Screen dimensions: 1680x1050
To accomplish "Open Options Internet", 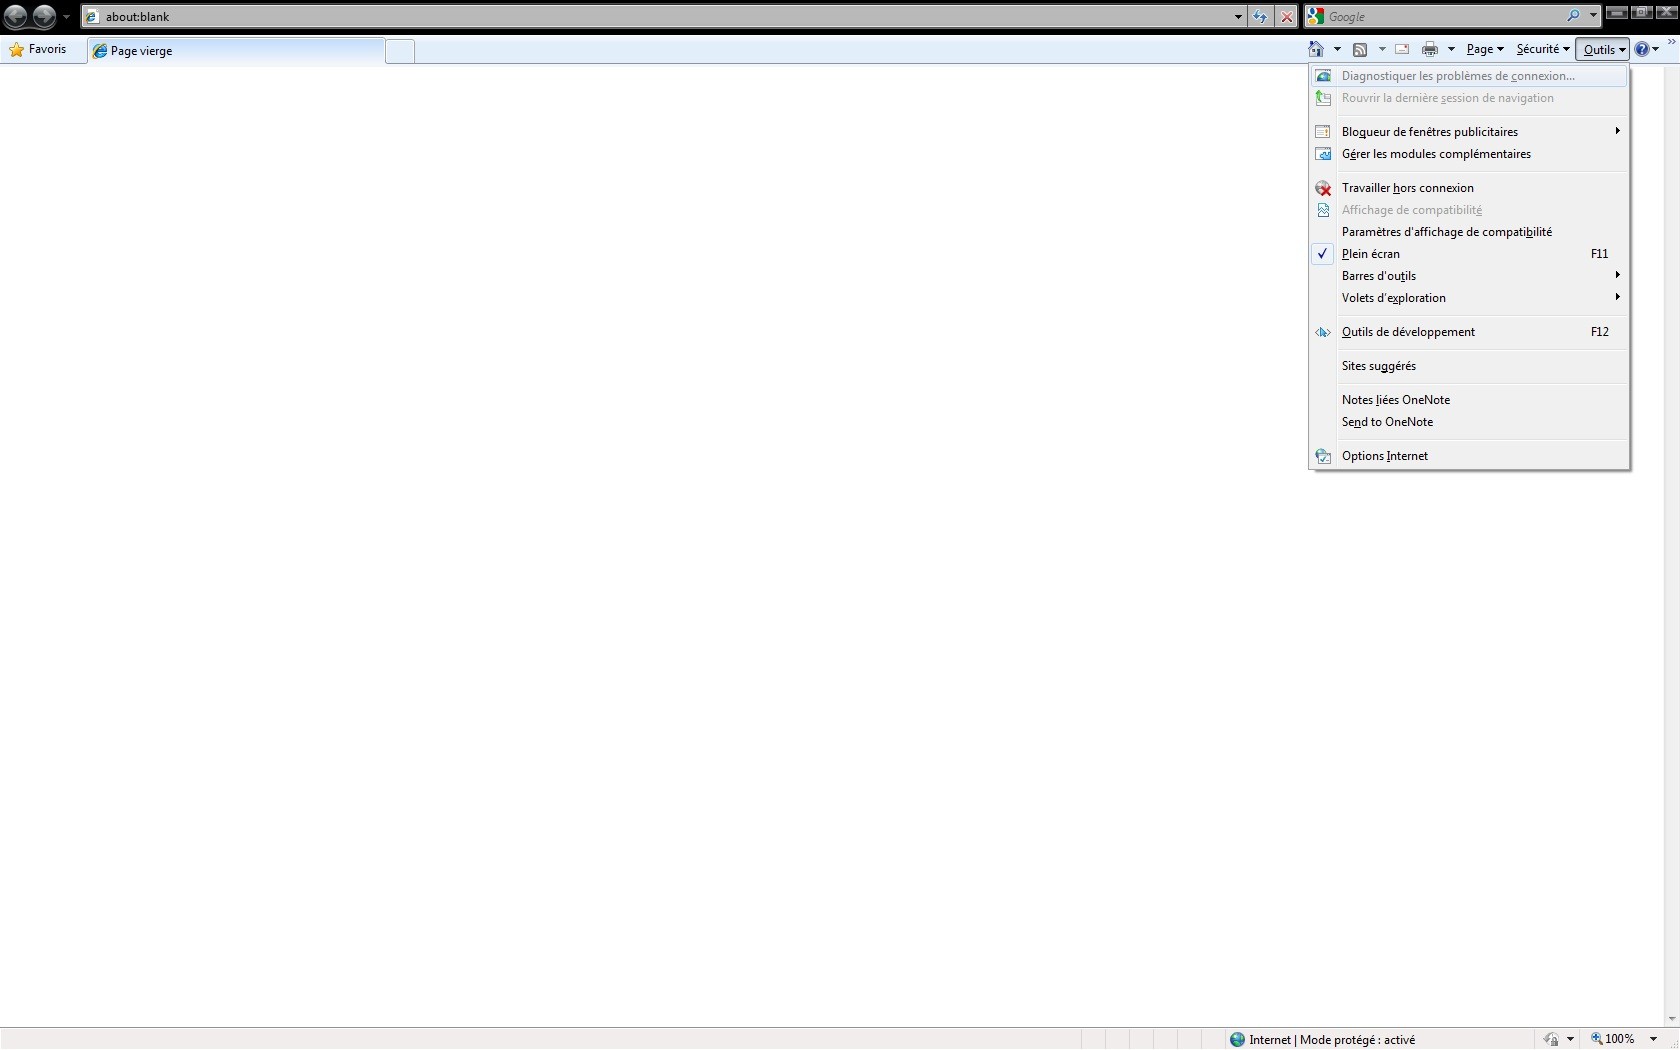I will coord(1469,456).
